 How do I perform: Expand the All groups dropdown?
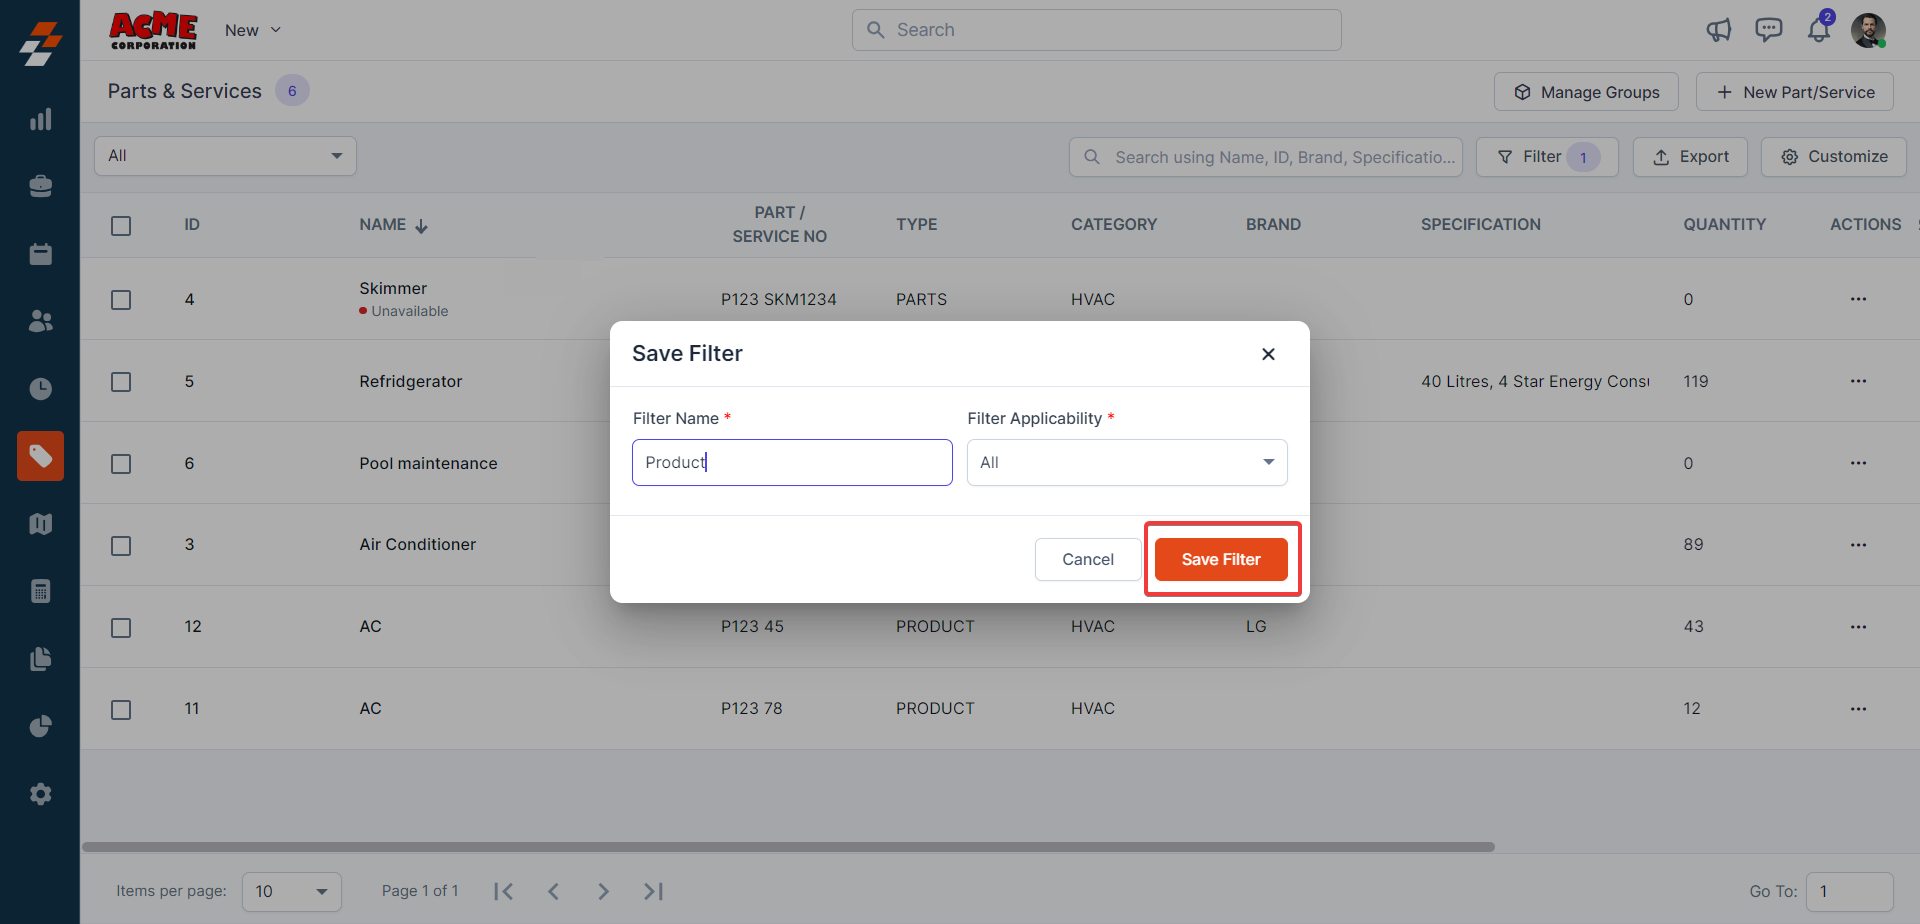click(x=225, y=156)
